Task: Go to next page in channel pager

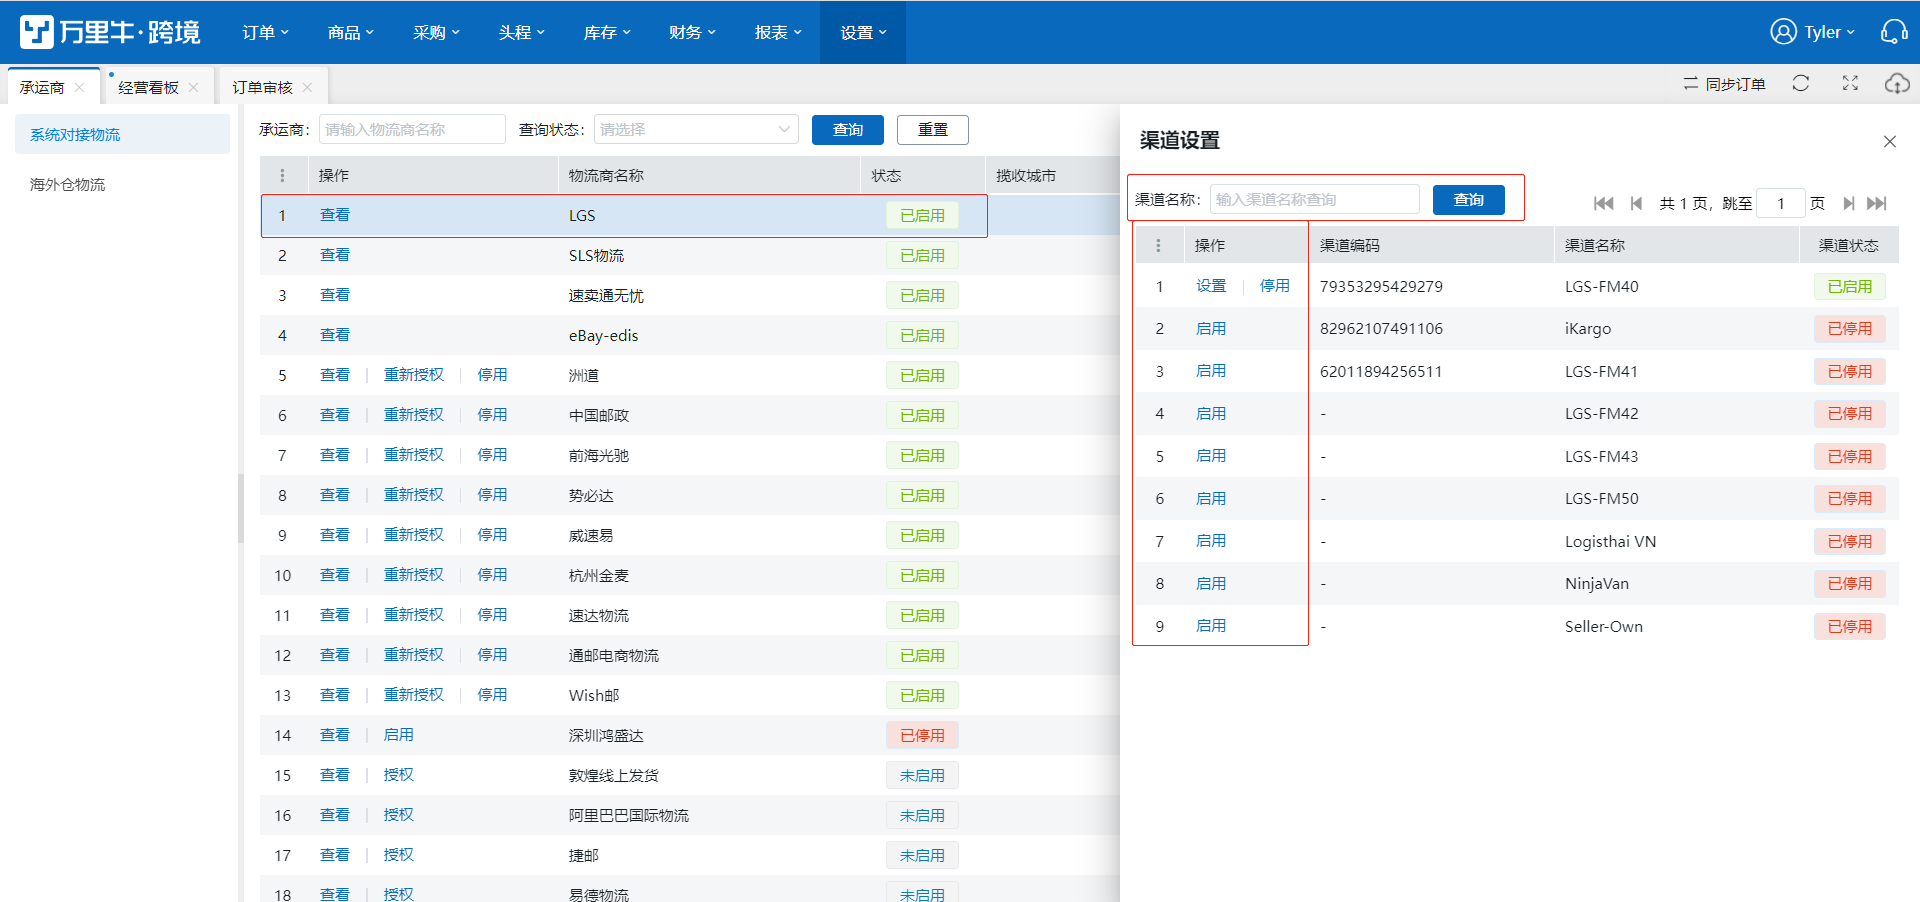Action: (1849, 203)
